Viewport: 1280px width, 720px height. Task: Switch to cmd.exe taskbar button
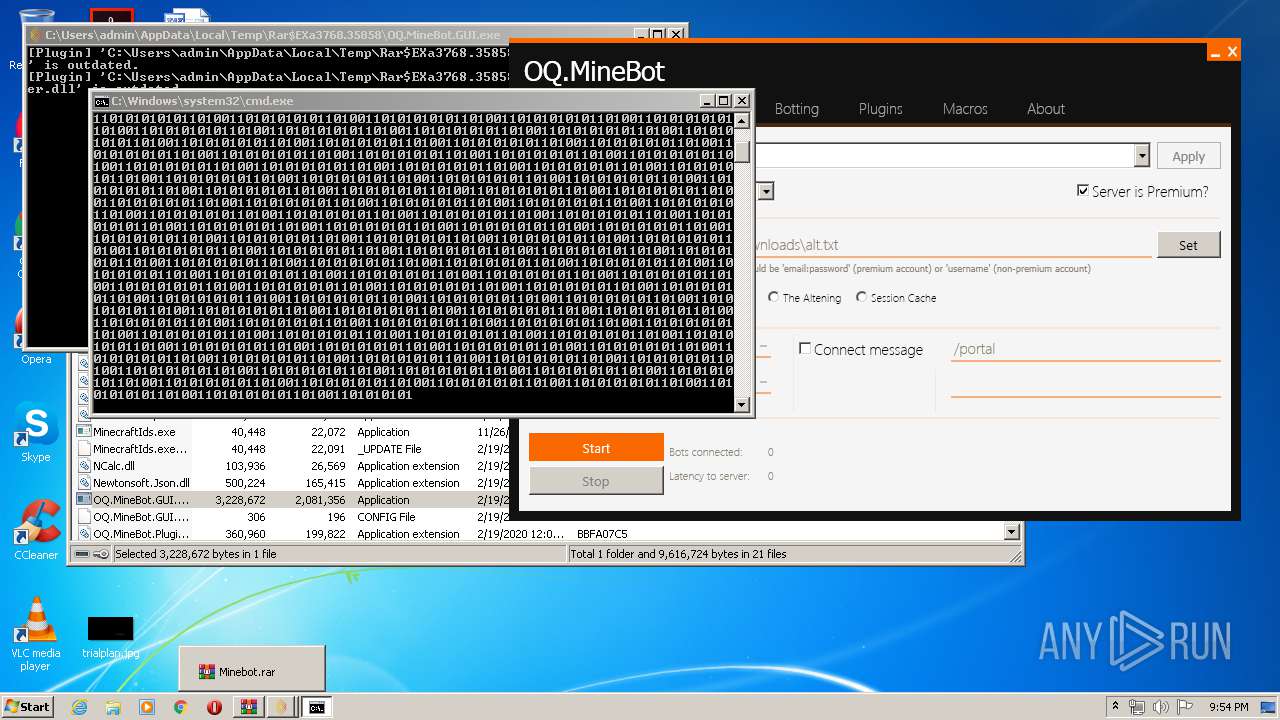click(317, 707)
